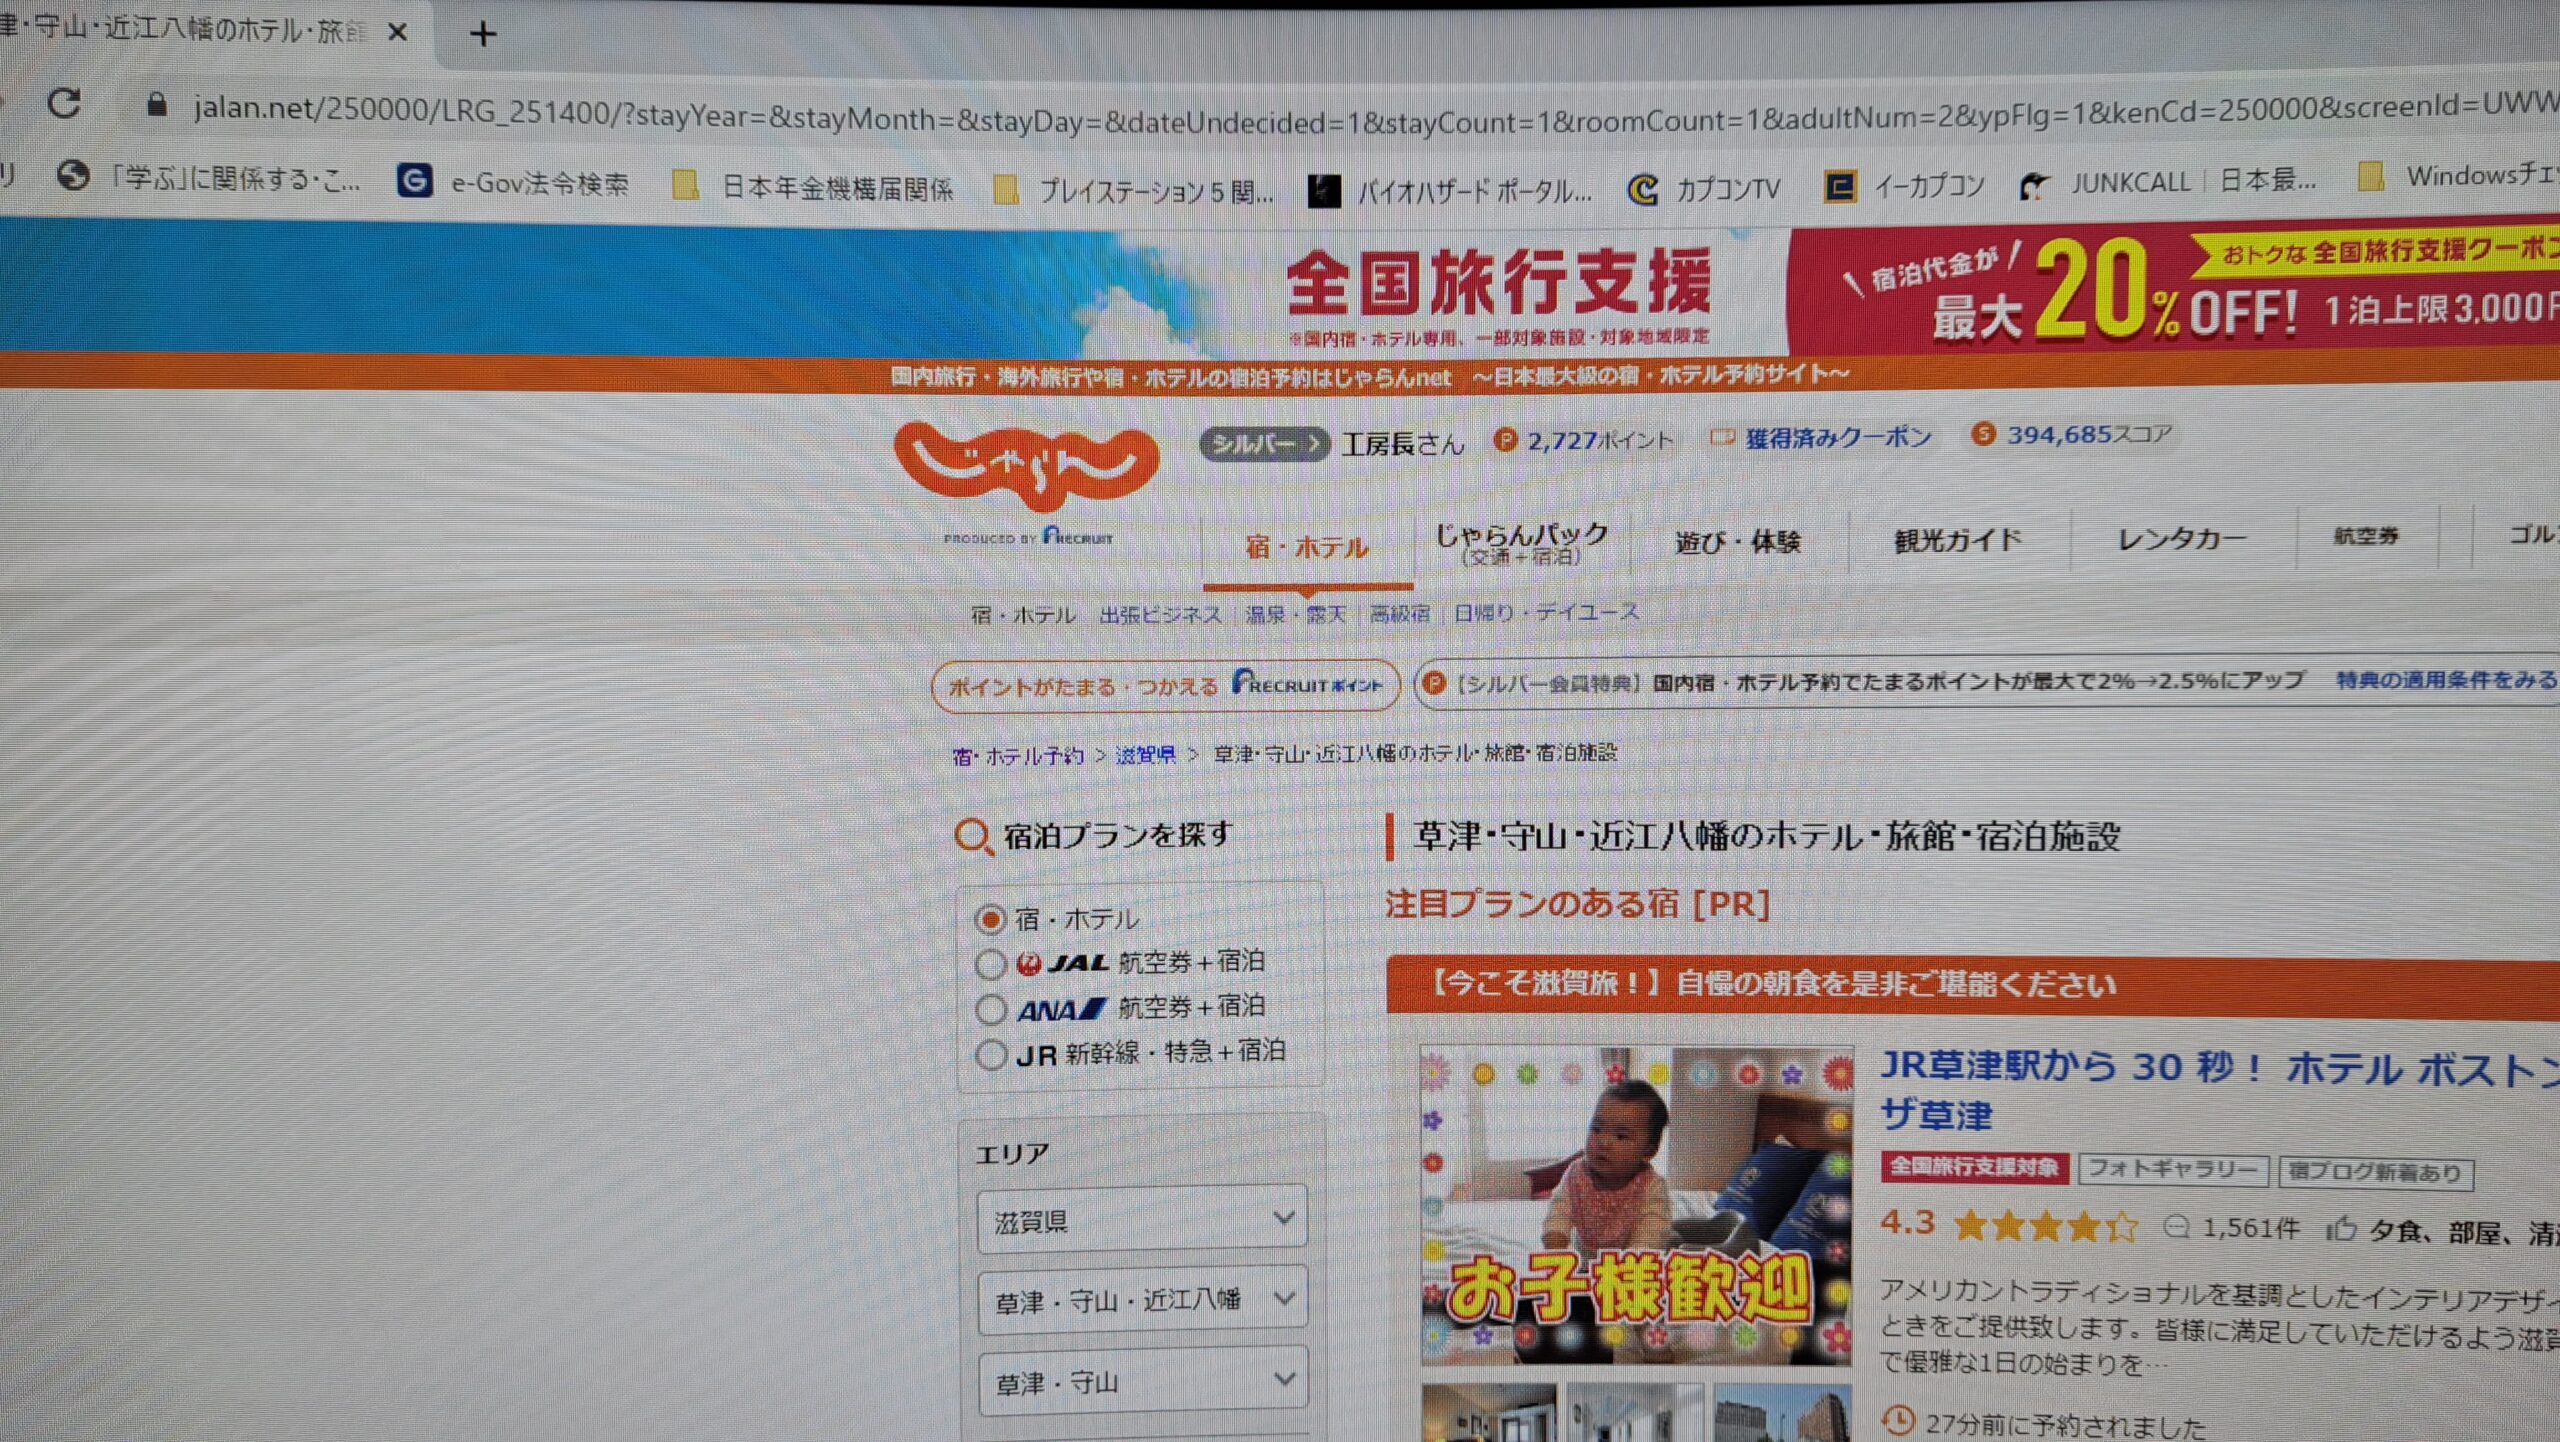The height and width of the screenshot is (1442, 2560).
Task: Click the お子様歓迎 hotel photo
Action: (1637, 1204)
